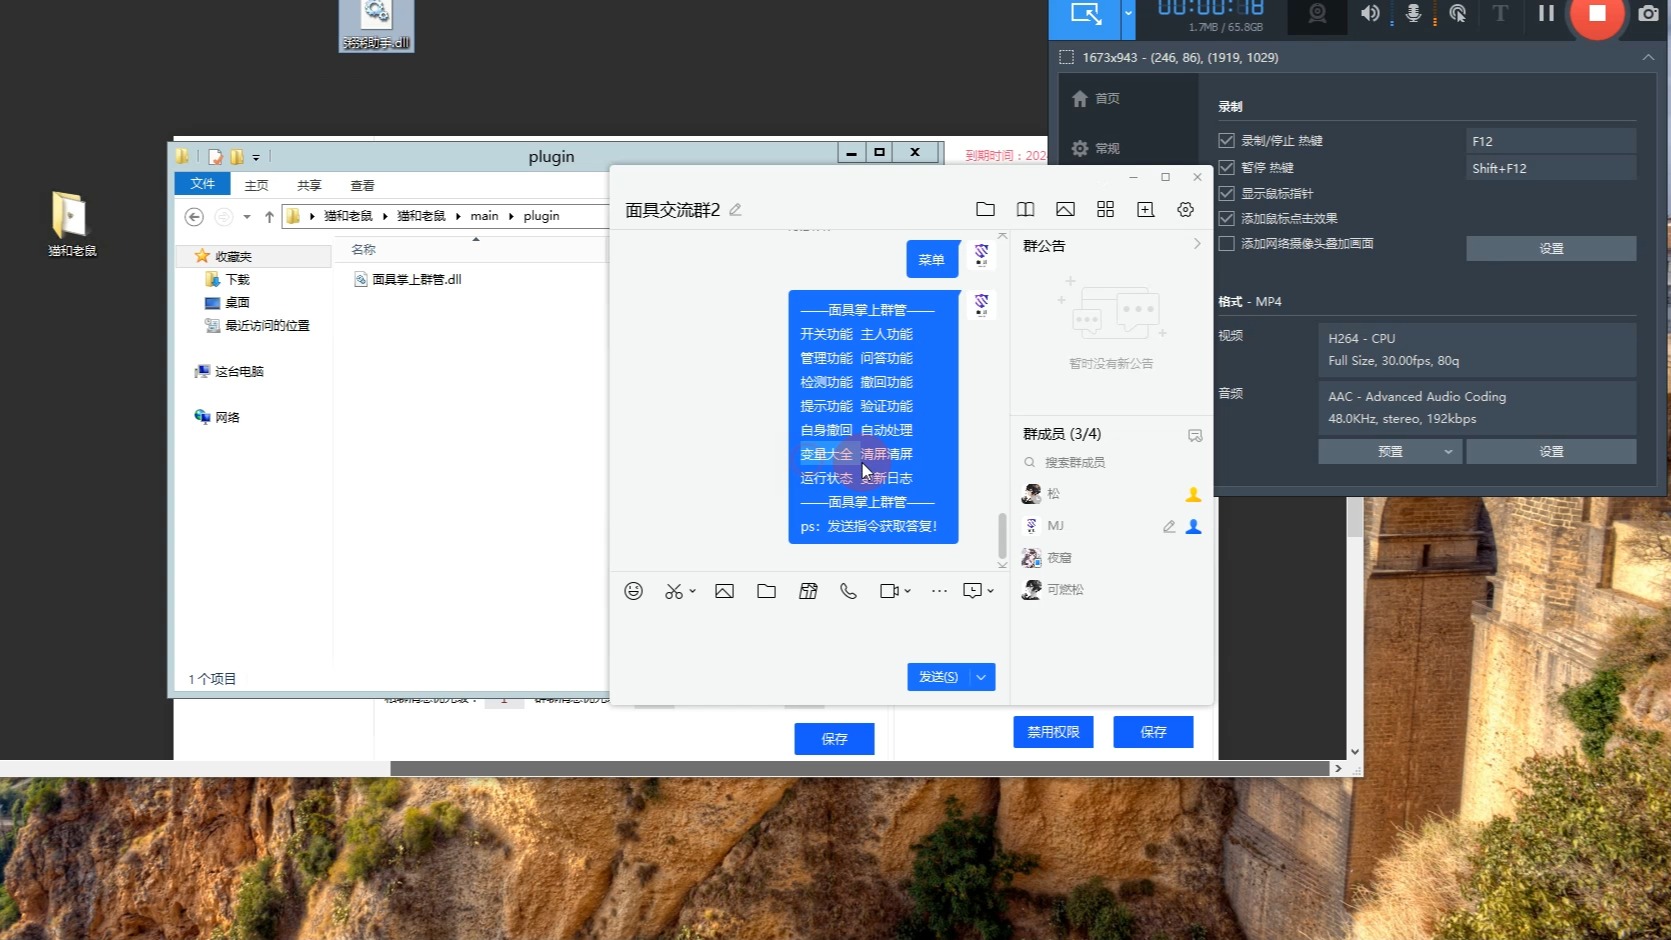
Task: Click the group member chat icon beside 群成员
Action: coord(1194,435)
